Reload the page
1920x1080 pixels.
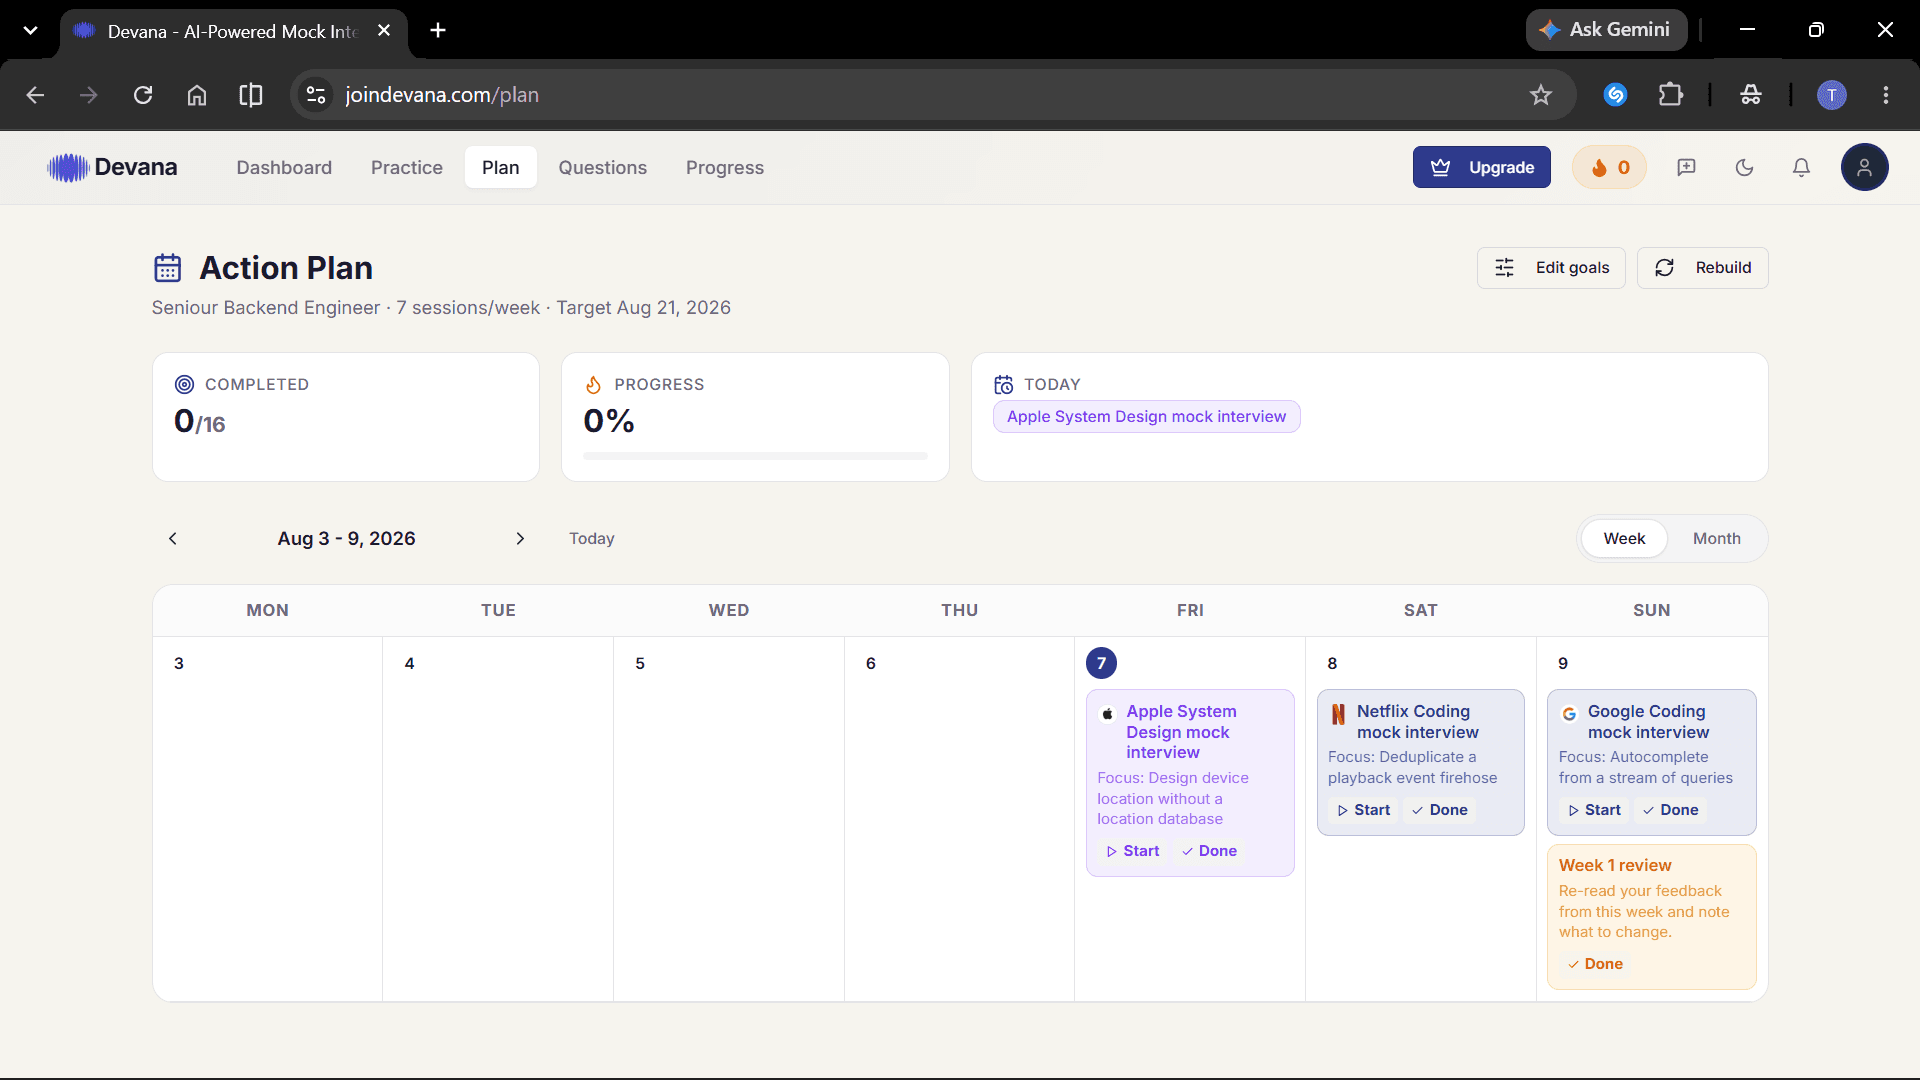[x=143, y=95]
